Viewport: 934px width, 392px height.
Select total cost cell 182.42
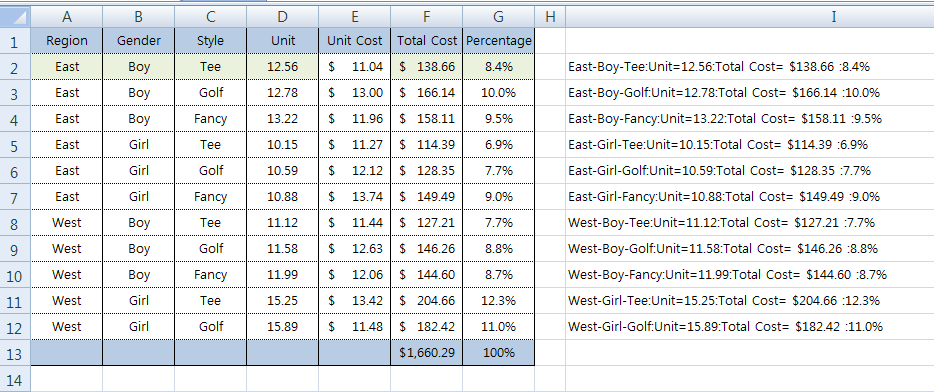coord(427,326)
